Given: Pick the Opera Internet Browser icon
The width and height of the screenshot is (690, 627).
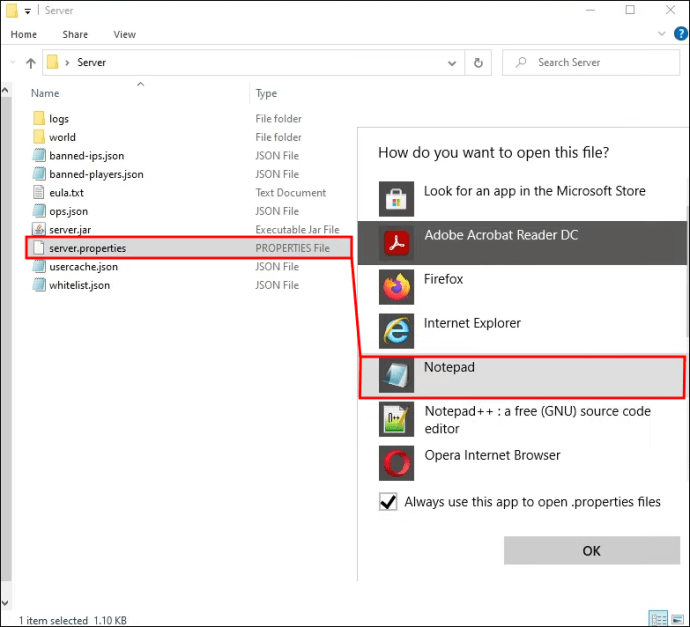Looking at the screenshot, I should click(x=397, y=463).
